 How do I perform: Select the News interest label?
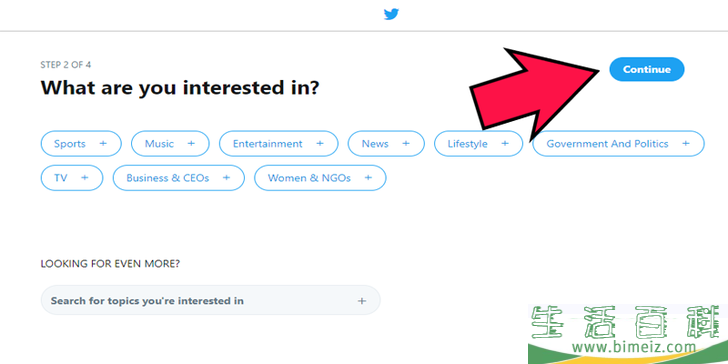point(375,143)
